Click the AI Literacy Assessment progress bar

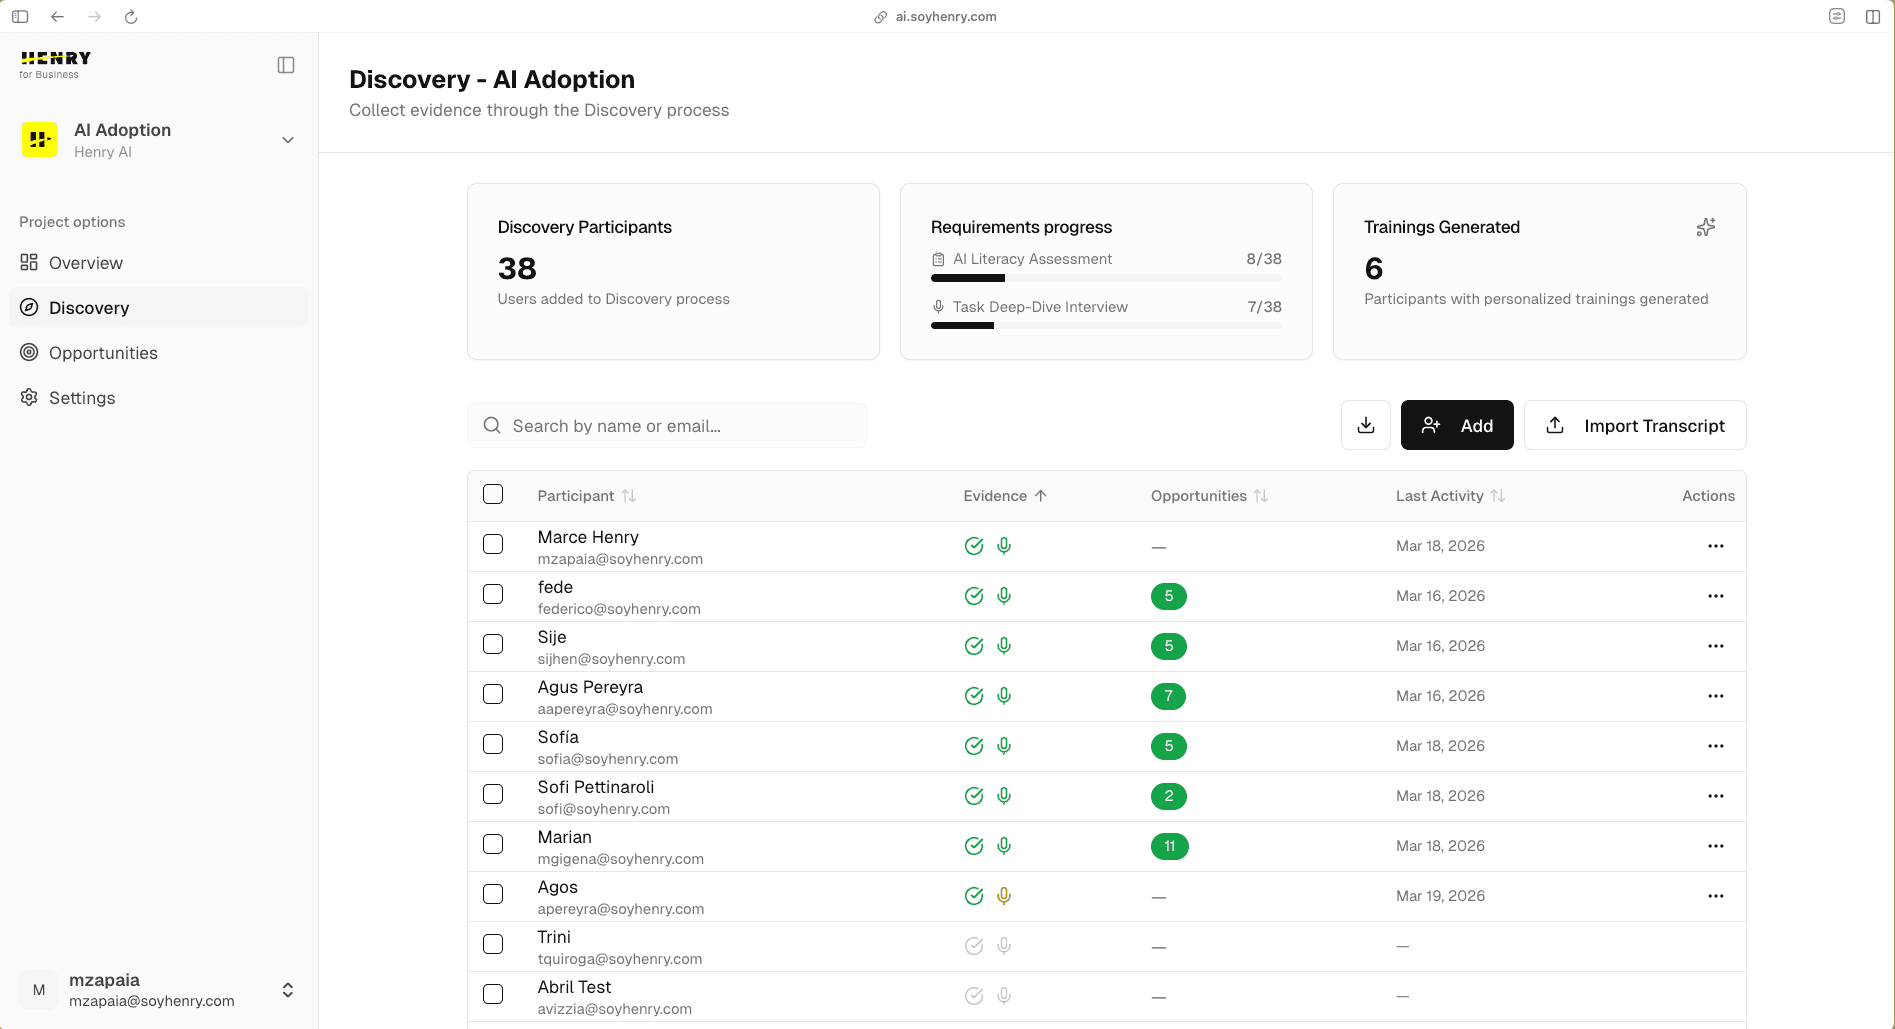point(1105,278)
